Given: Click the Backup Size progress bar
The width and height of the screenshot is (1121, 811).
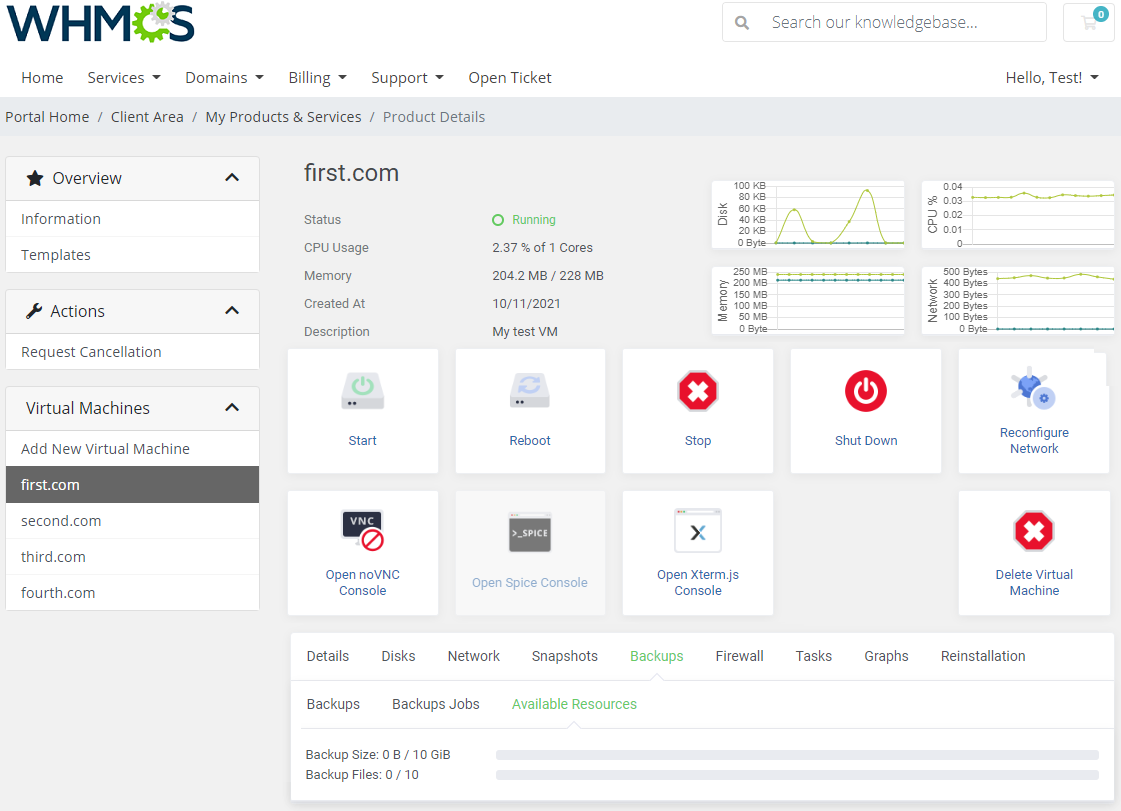Looking at the screenshot, I should (797, 755).
